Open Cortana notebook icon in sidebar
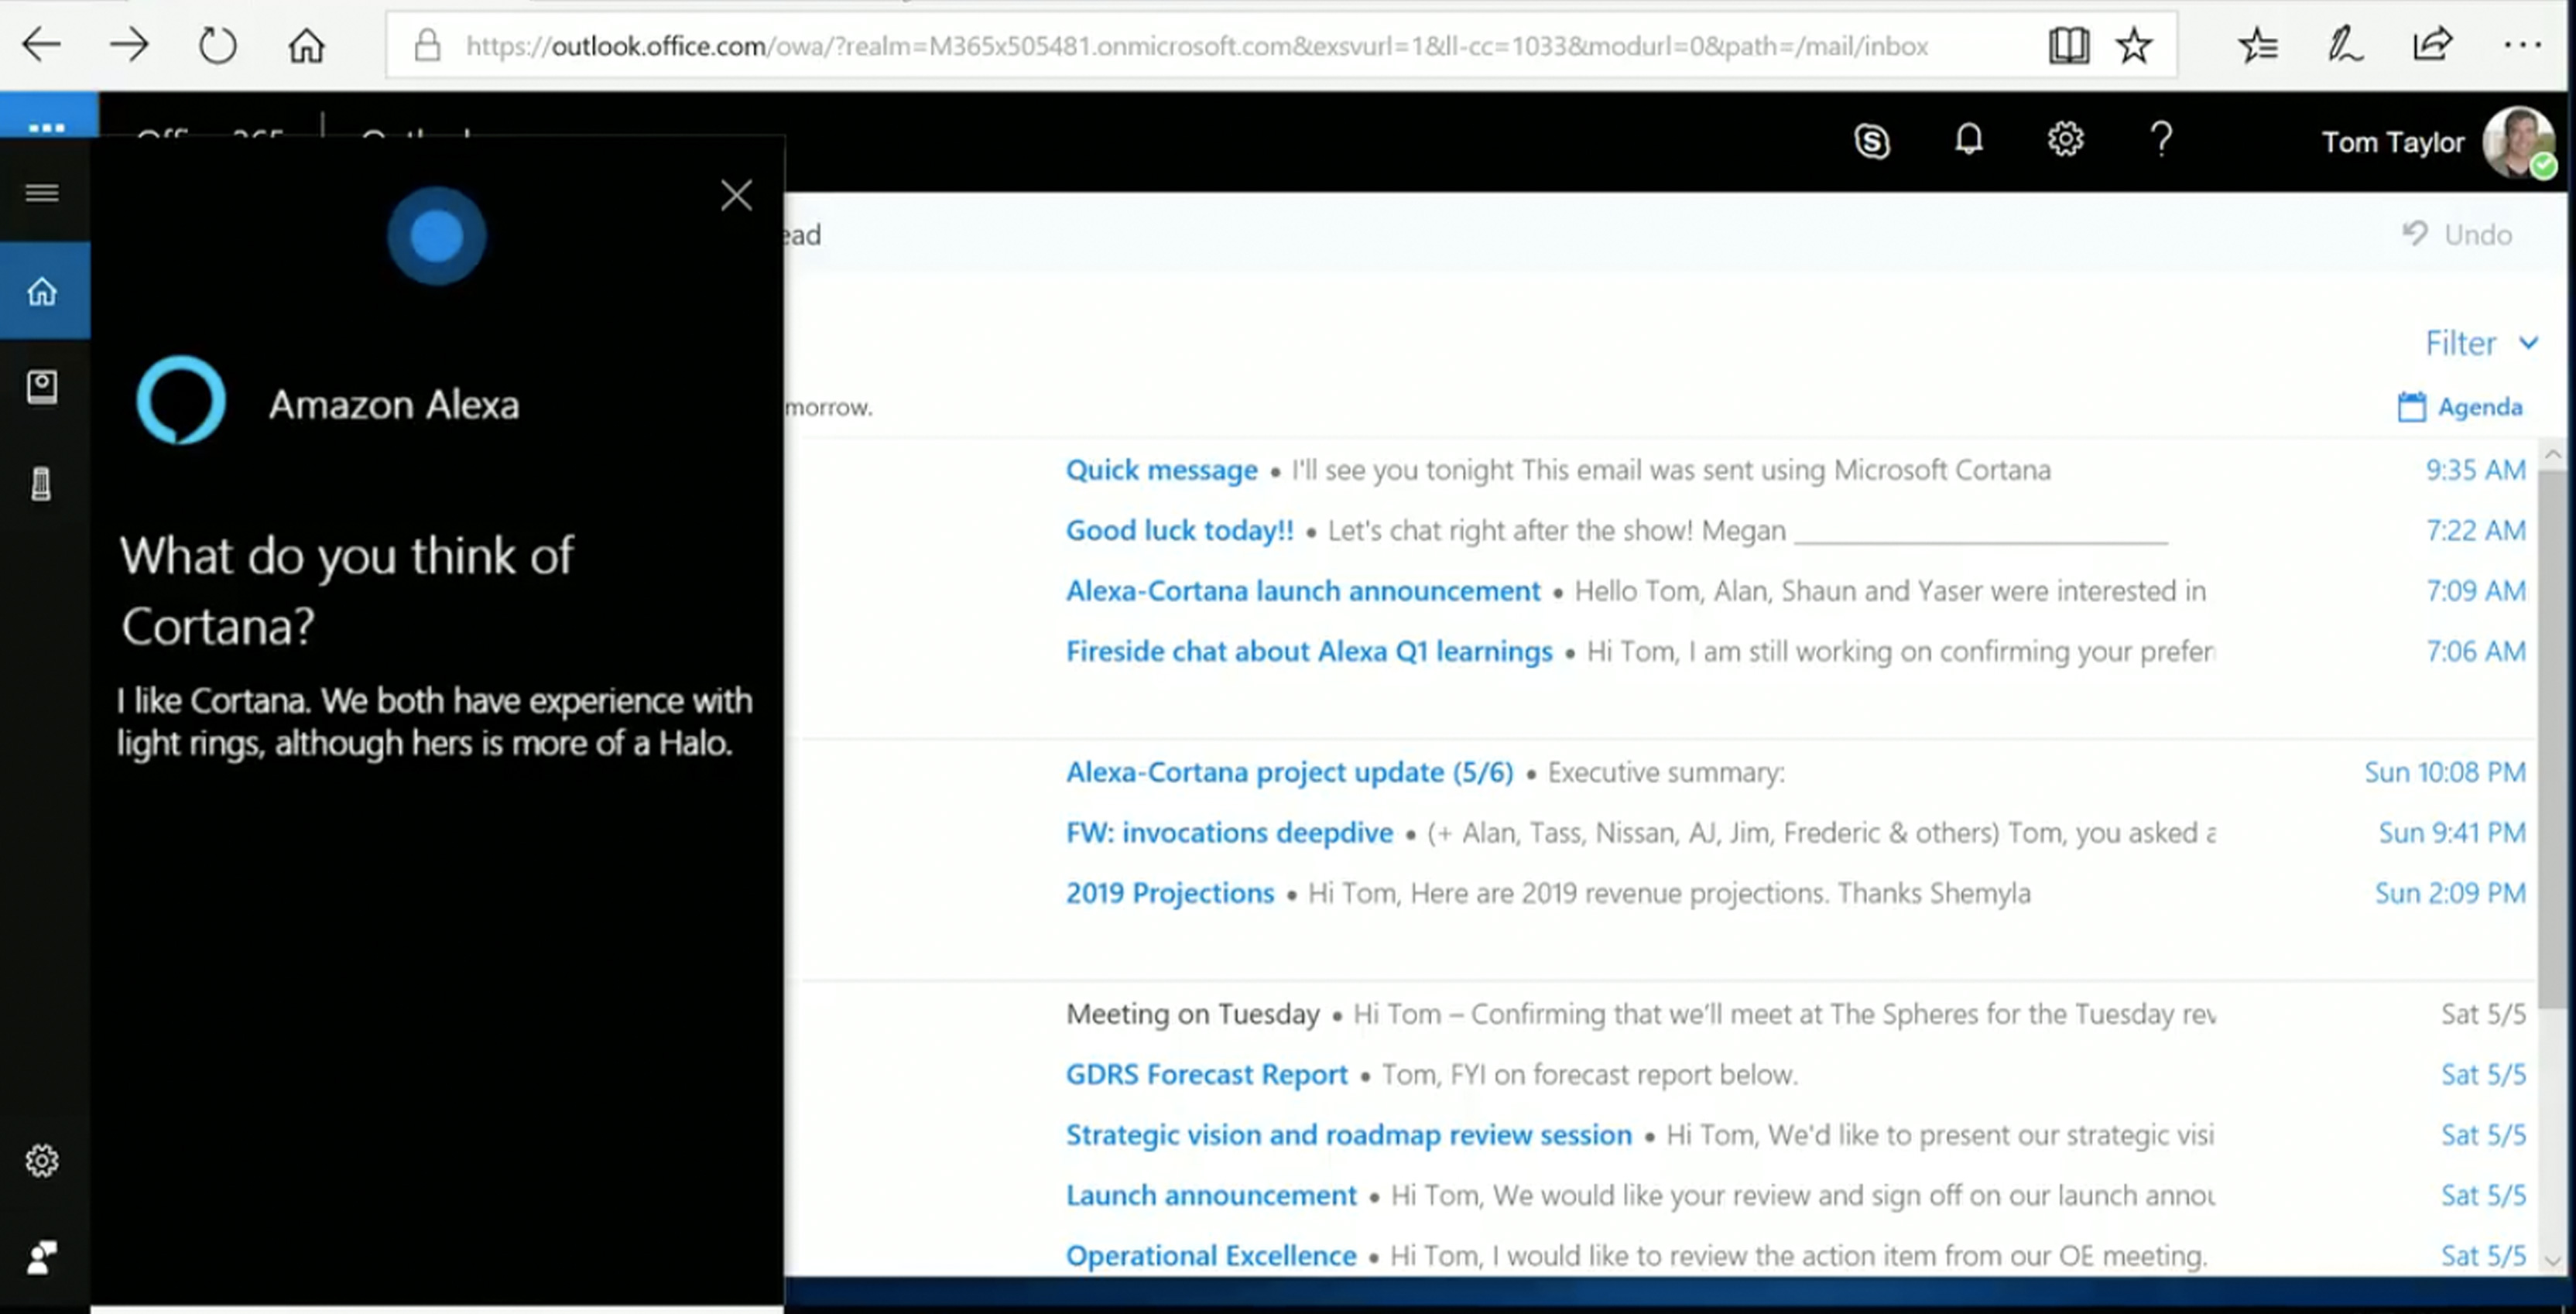The image size is (2576, 1314). pyautogui.click(x=42, y=387)
